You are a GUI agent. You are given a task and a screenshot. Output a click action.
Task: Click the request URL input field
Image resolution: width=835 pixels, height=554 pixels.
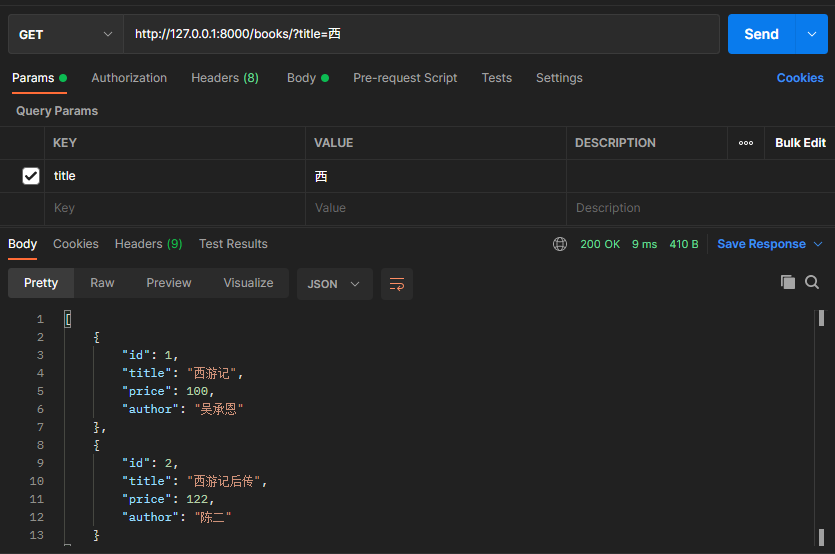[420, 34]
